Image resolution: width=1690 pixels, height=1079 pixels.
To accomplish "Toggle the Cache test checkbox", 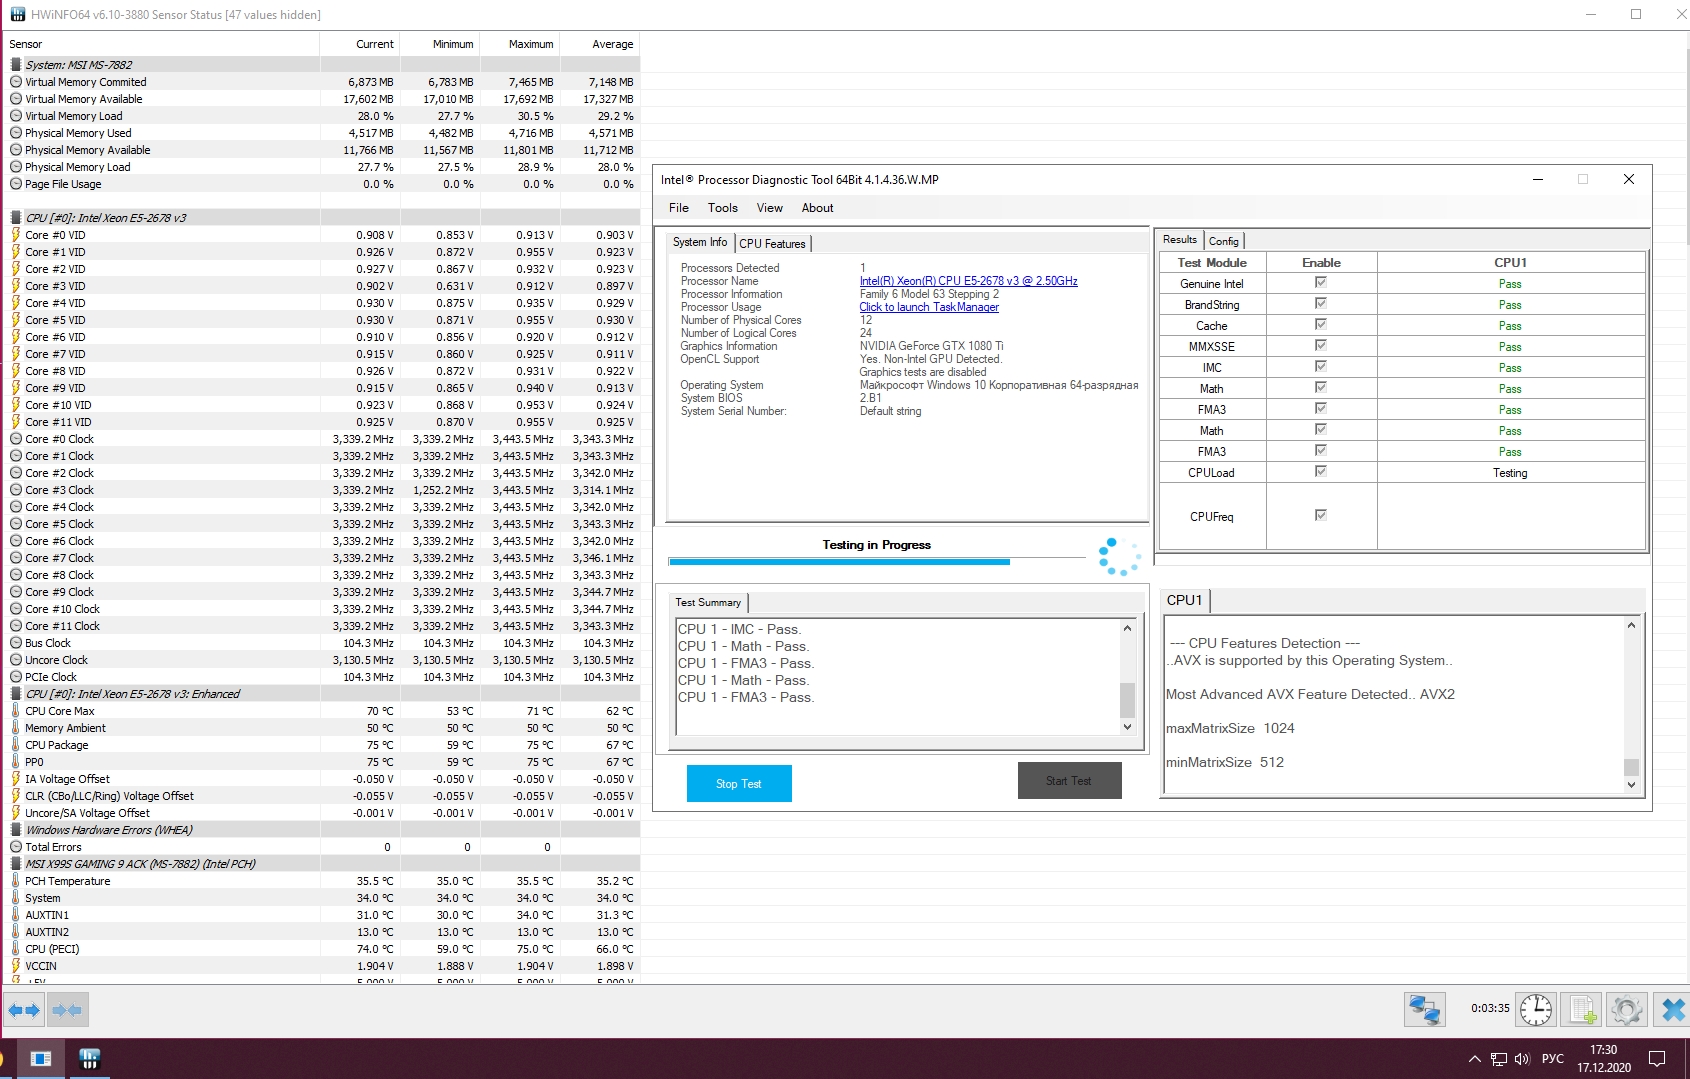I will tap(1321, 325).
